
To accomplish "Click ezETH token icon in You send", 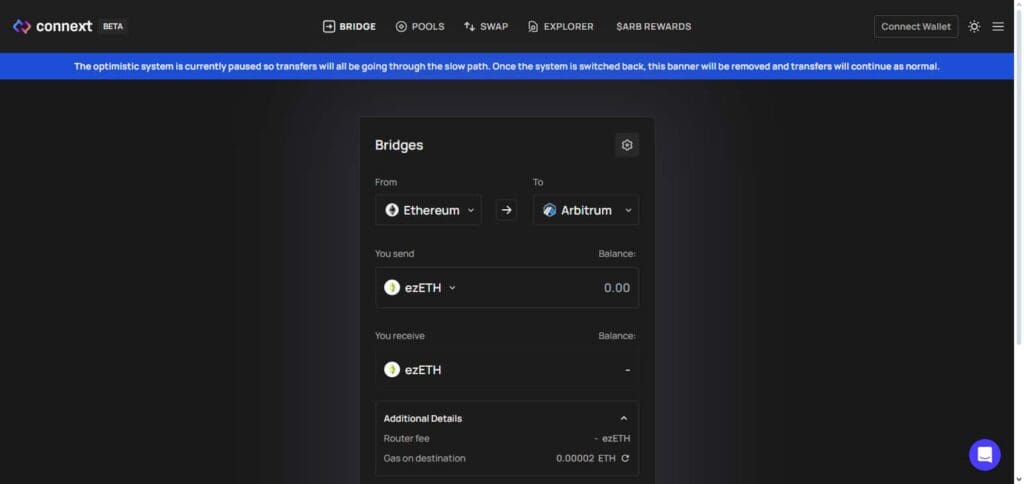I will coord(392,287).
